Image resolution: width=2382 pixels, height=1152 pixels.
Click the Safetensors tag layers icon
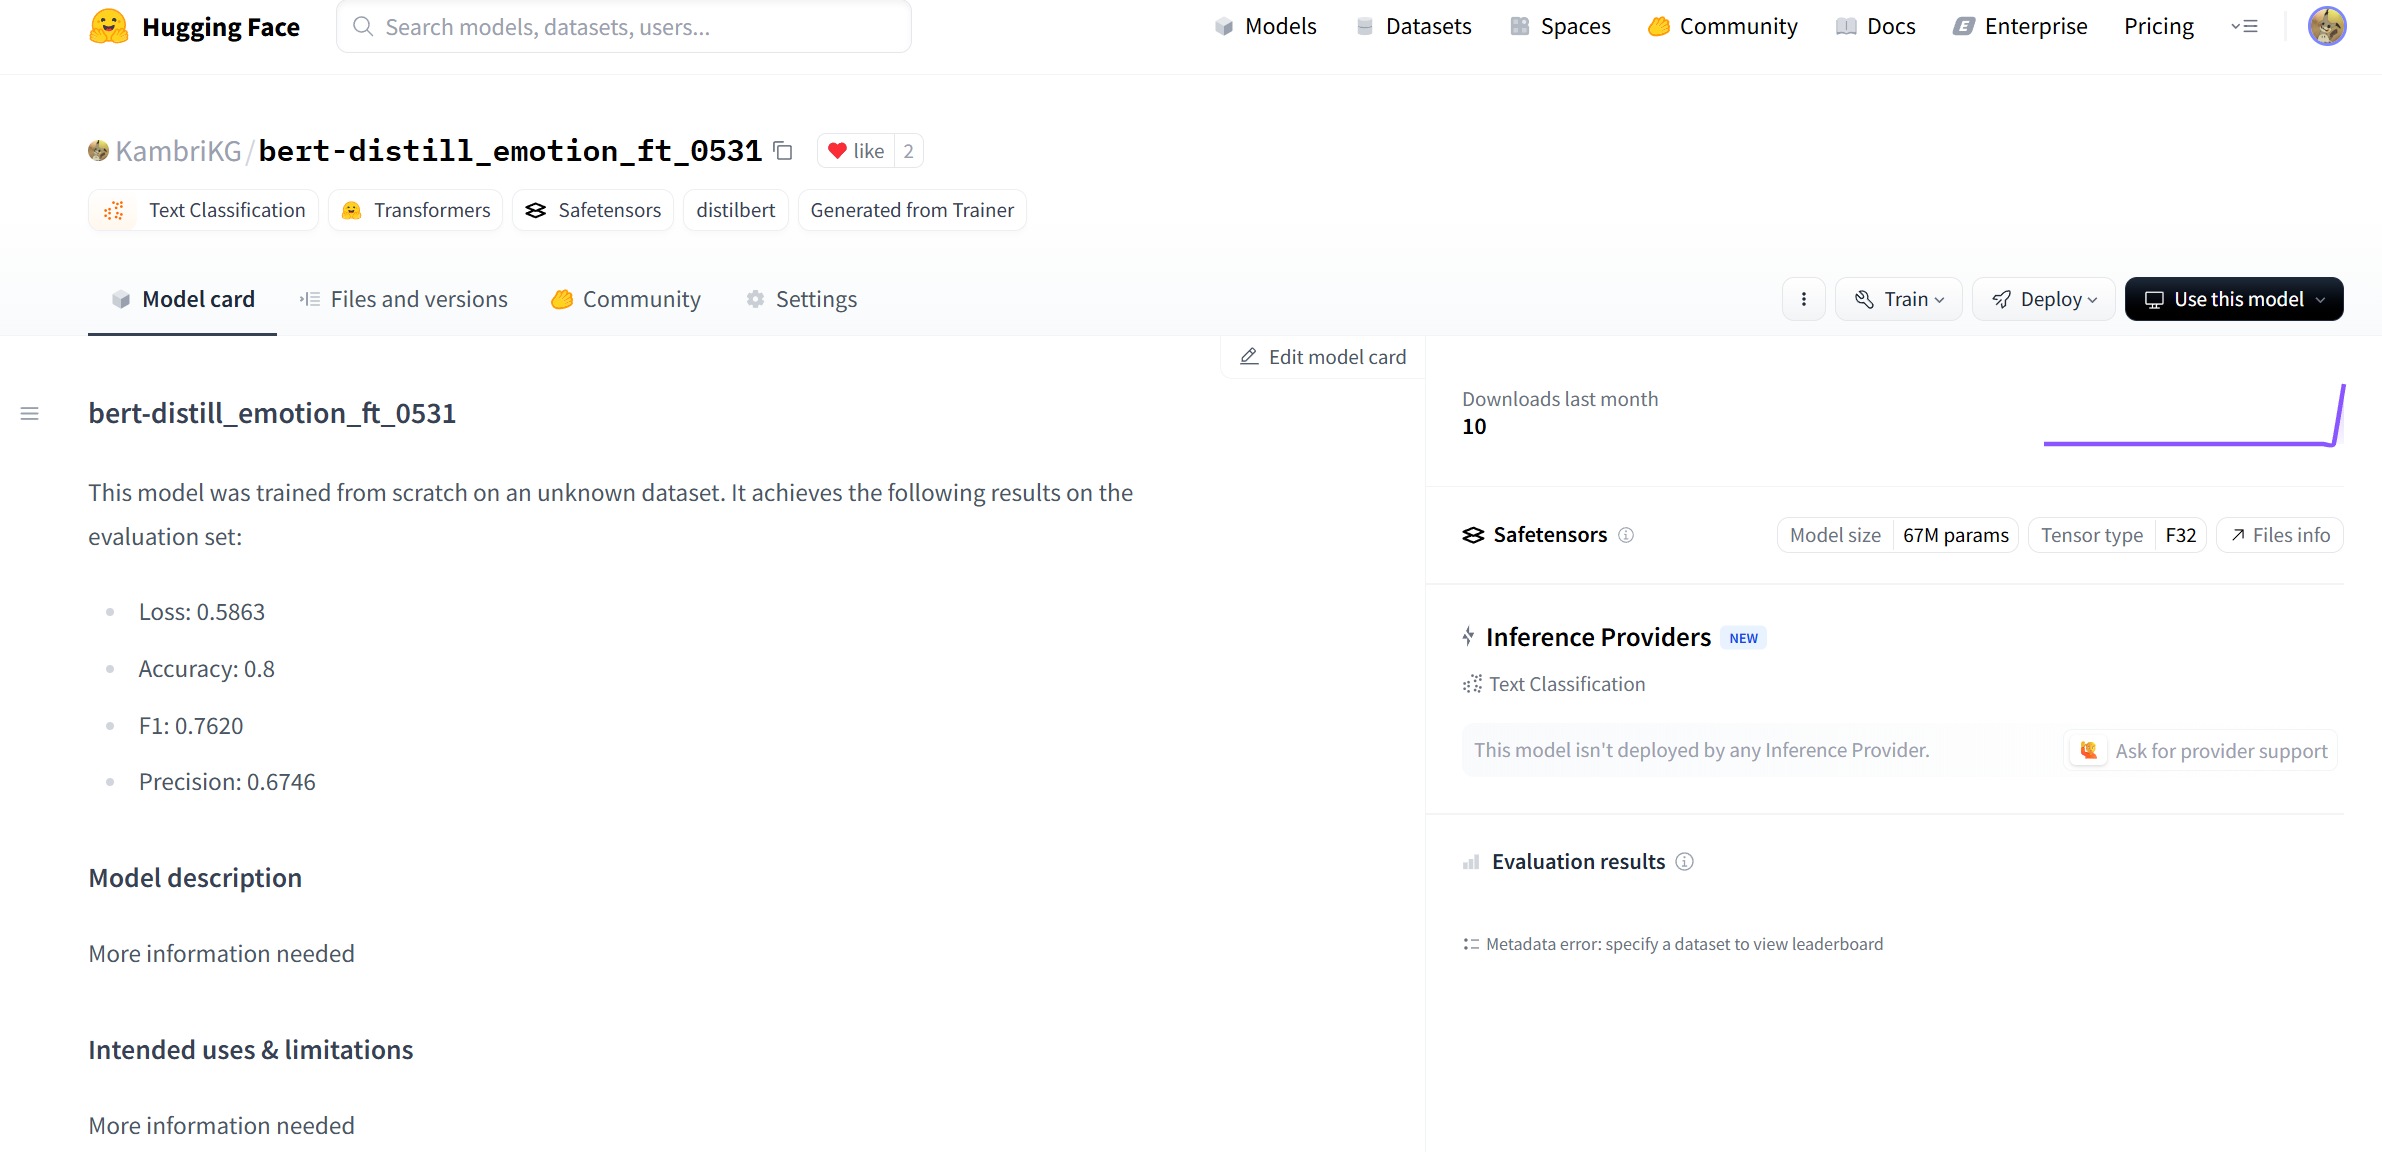coord(536,210)
